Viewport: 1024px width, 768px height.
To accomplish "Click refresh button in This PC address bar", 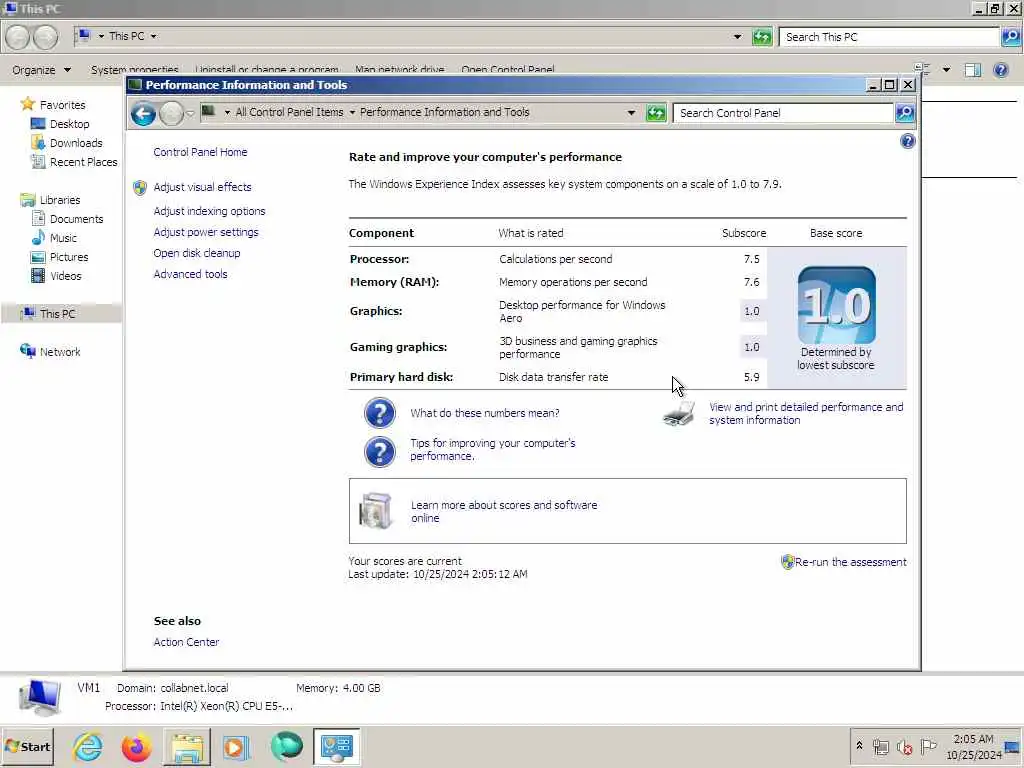I will pyautogui.click(x=761, y=37).
